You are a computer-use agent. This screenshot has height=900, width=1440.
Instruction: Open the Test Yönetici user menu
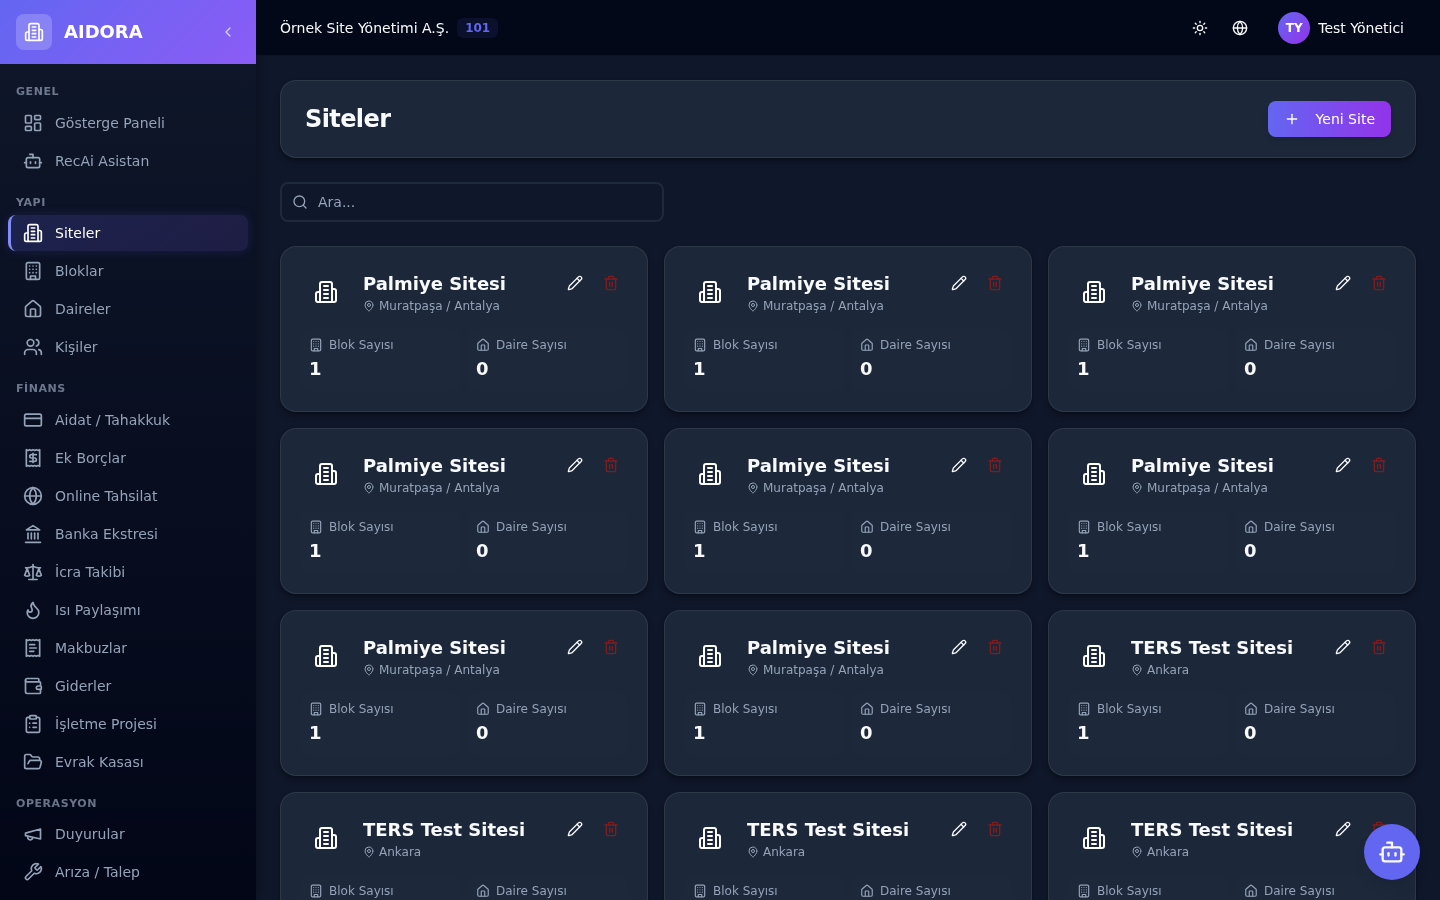tap(1341, 28)
